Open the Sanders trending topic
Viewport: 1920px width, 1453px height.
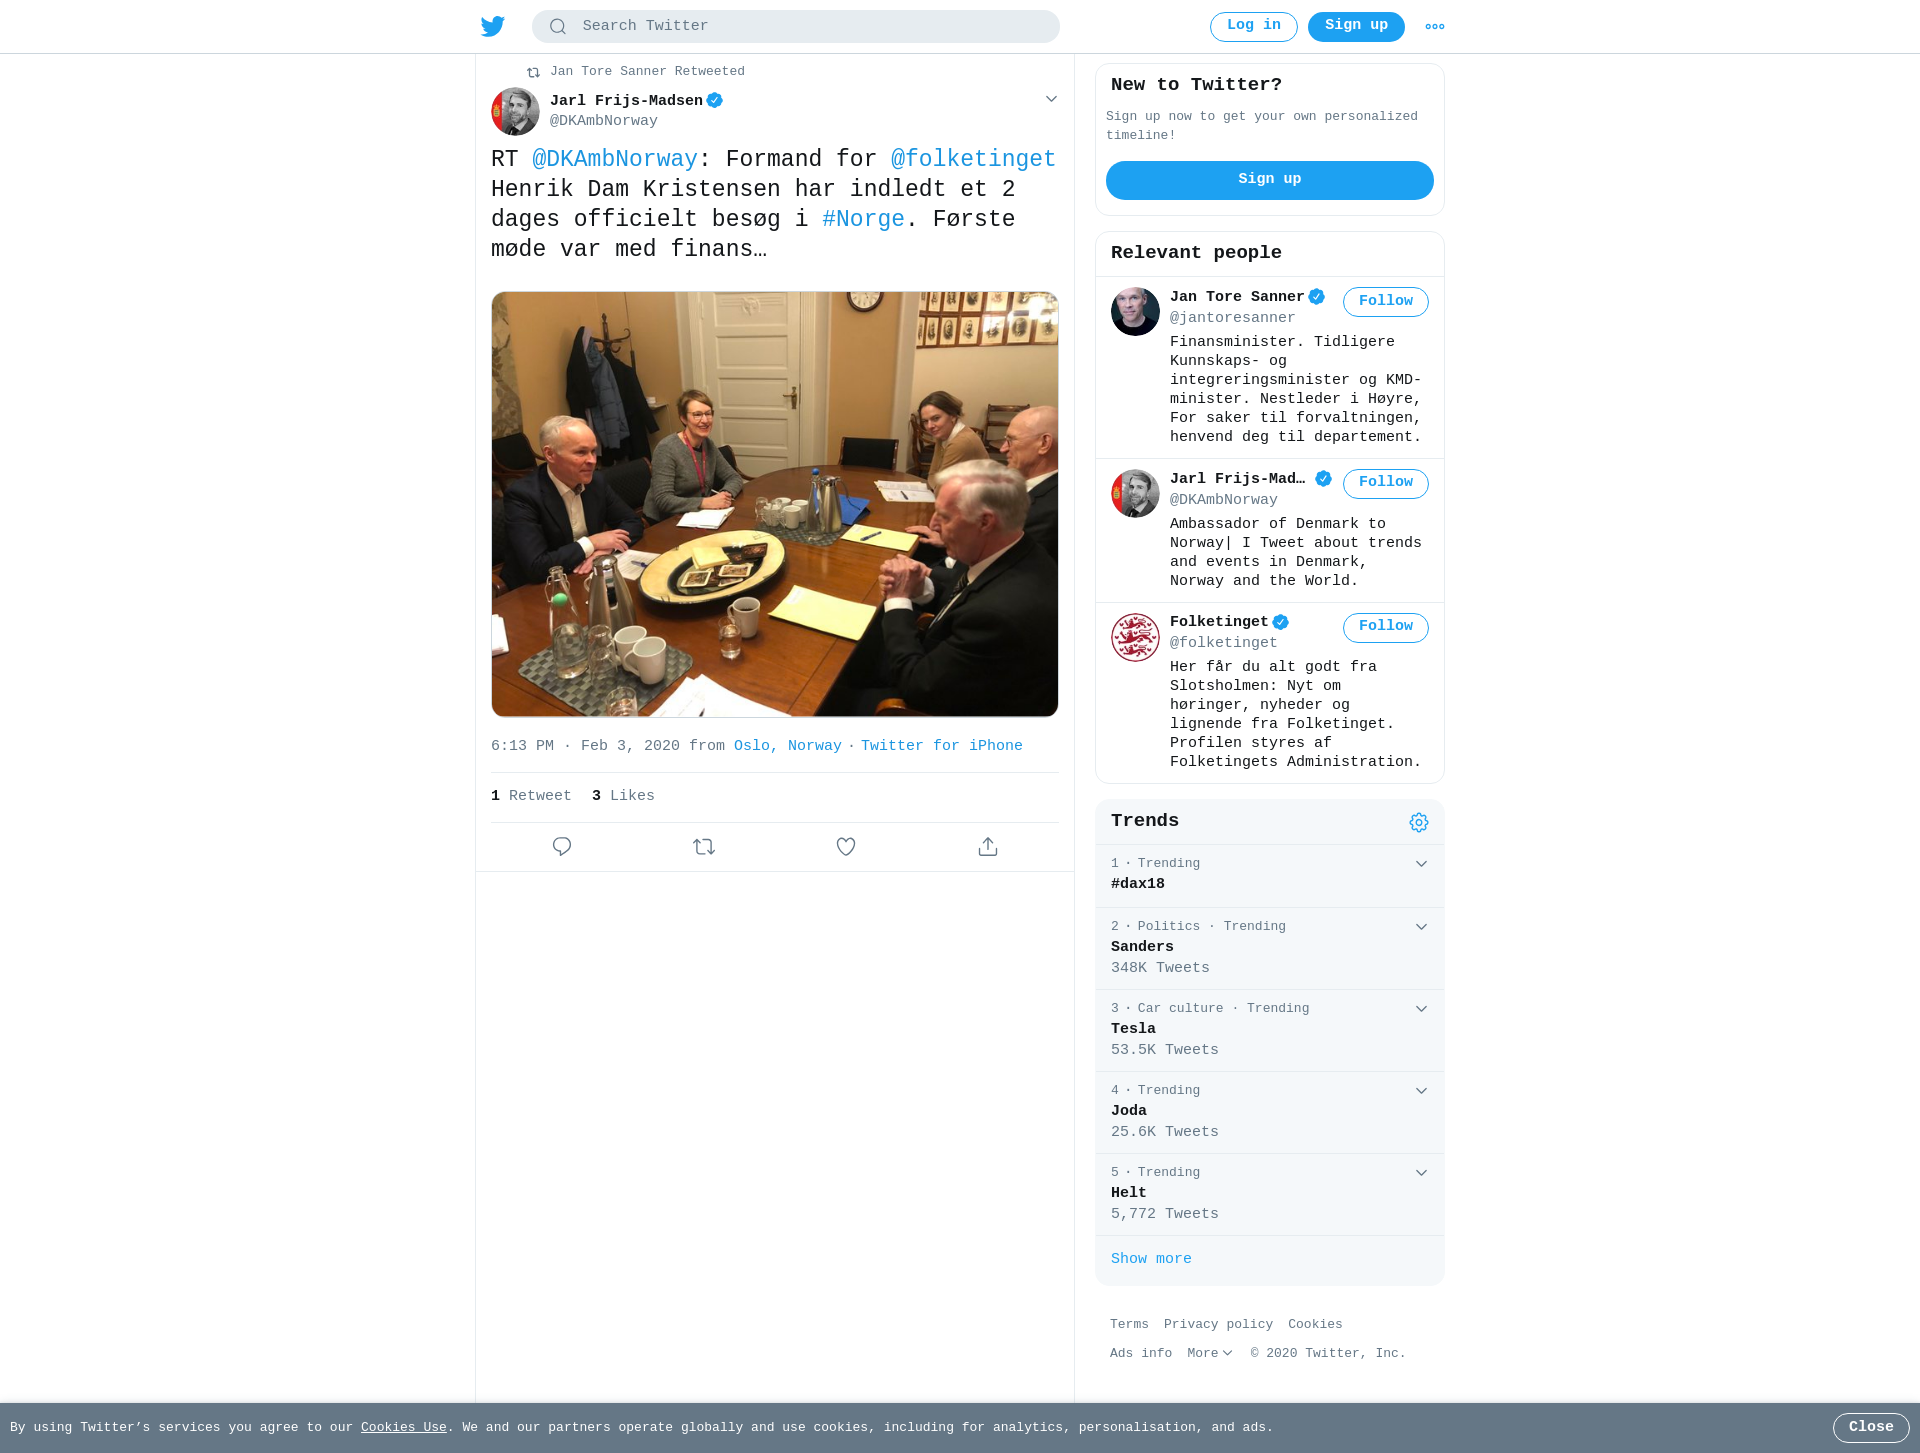[1270, 948]
